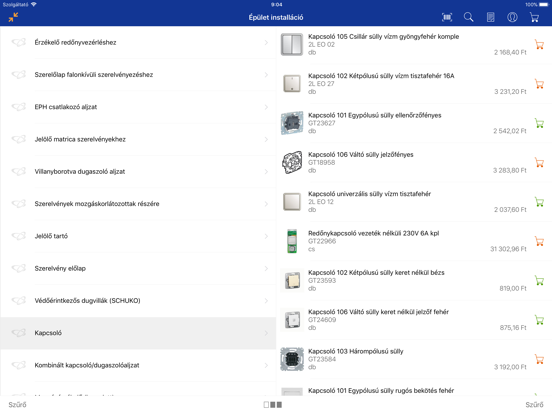Screen dimensions: 552x414
Task: Select Kombinált kapcsoló/dugaszolóaljzat category
Action: click(x=138, y=365)
